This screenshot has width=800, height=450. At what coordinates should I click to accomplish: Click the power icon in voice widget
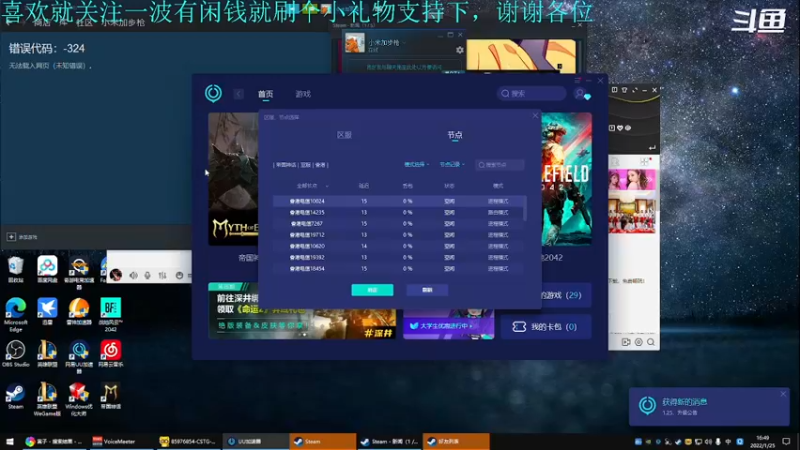click(x=179, y=276)
